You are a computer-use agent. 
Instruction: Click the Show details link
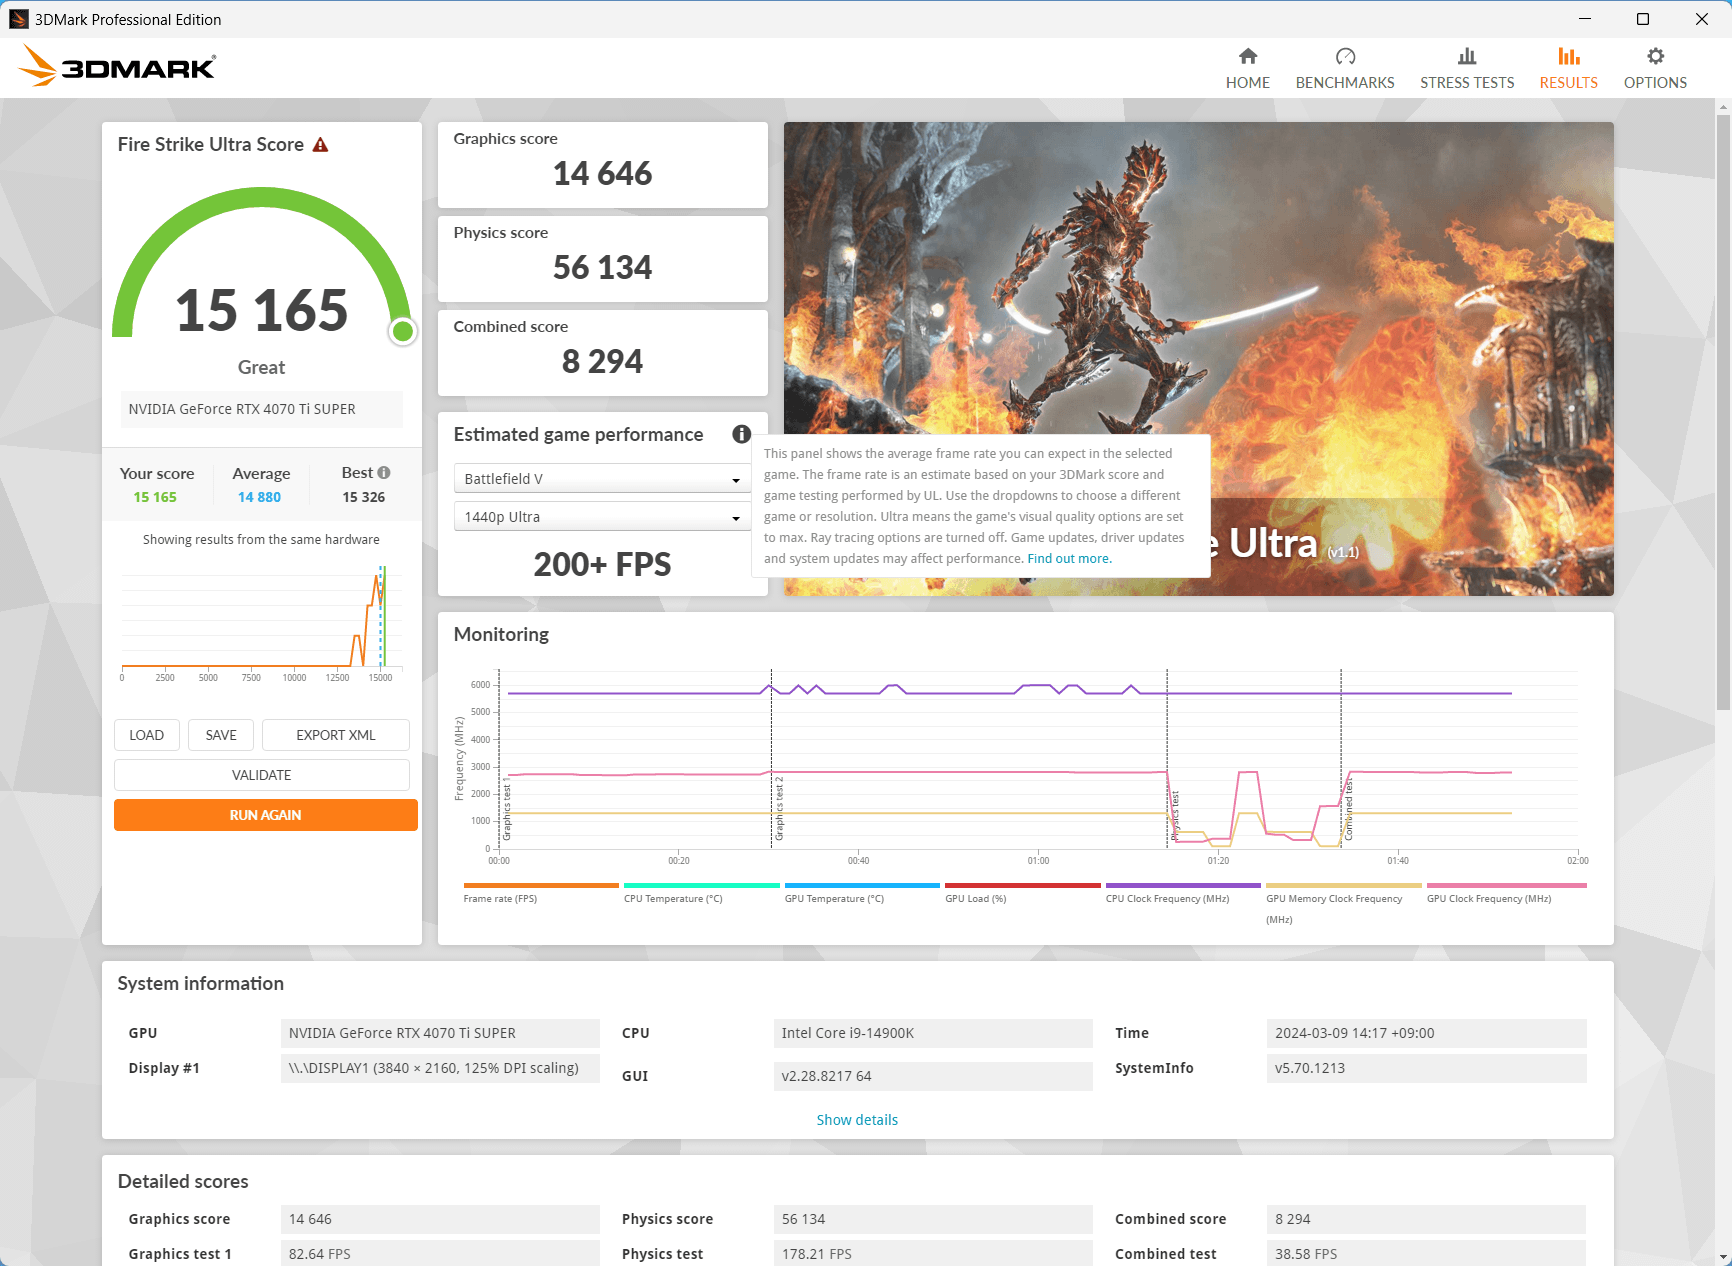pyautogui.click(x=857, y=1120)
